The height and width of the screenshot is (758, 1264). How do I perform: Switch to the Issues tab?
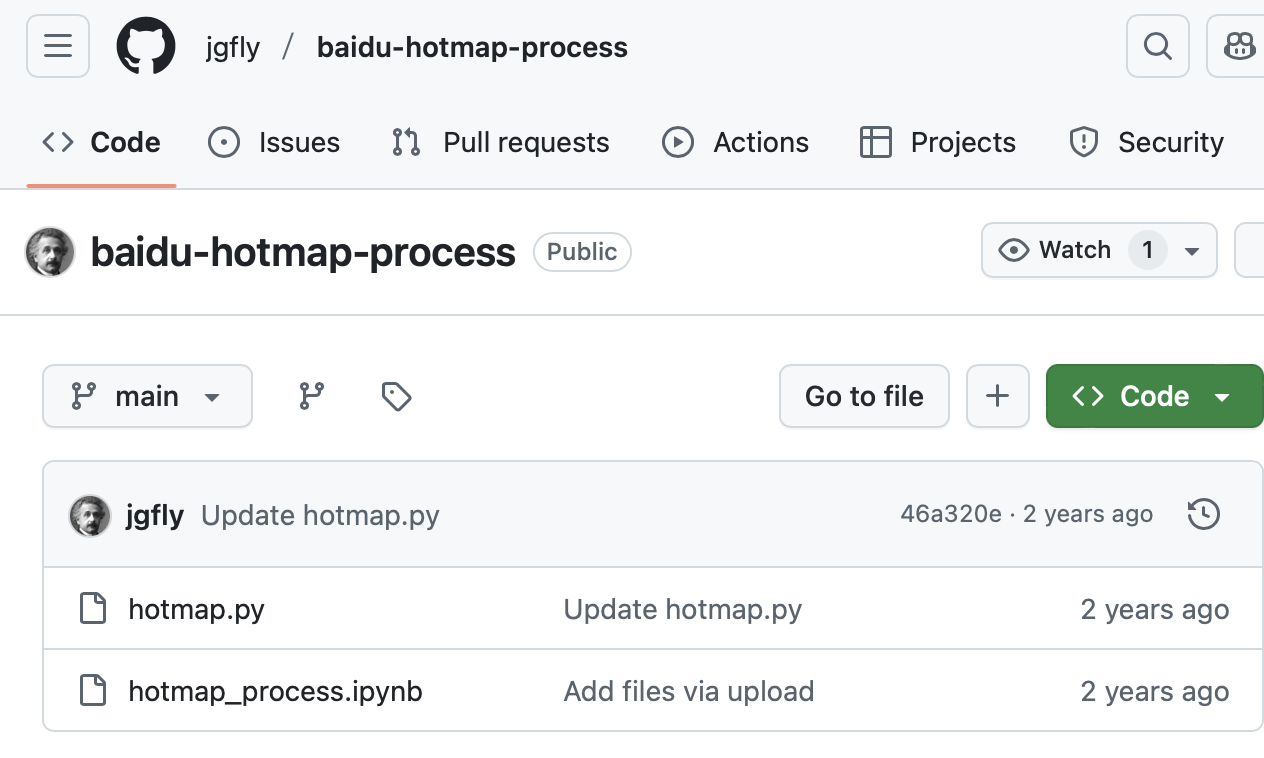(x=274, y=143)
